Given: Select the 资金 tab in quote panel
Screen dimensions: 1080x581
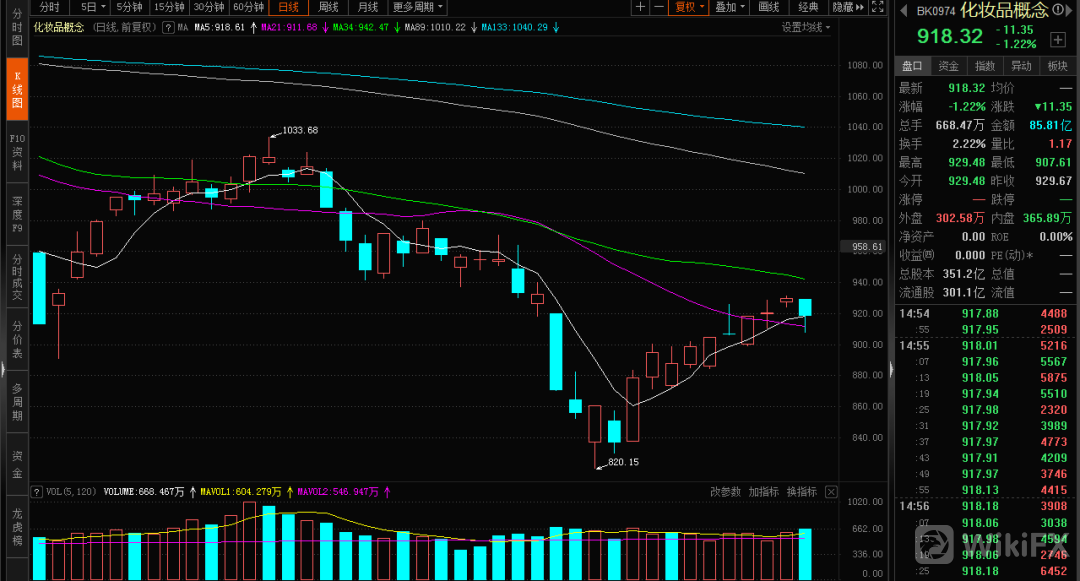Looking at the screenshot, I should (x=948, y=66).
